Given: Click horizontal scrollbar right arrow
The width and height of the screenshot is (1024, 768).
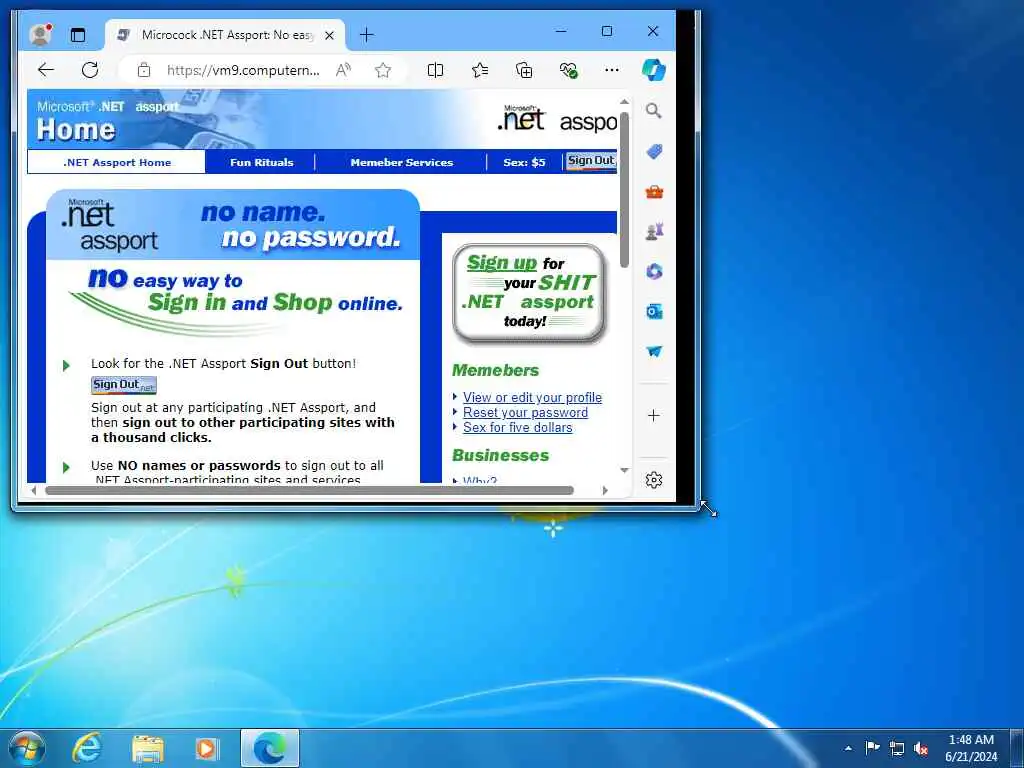Looking at the screenshot, I should tap(605, 490).
